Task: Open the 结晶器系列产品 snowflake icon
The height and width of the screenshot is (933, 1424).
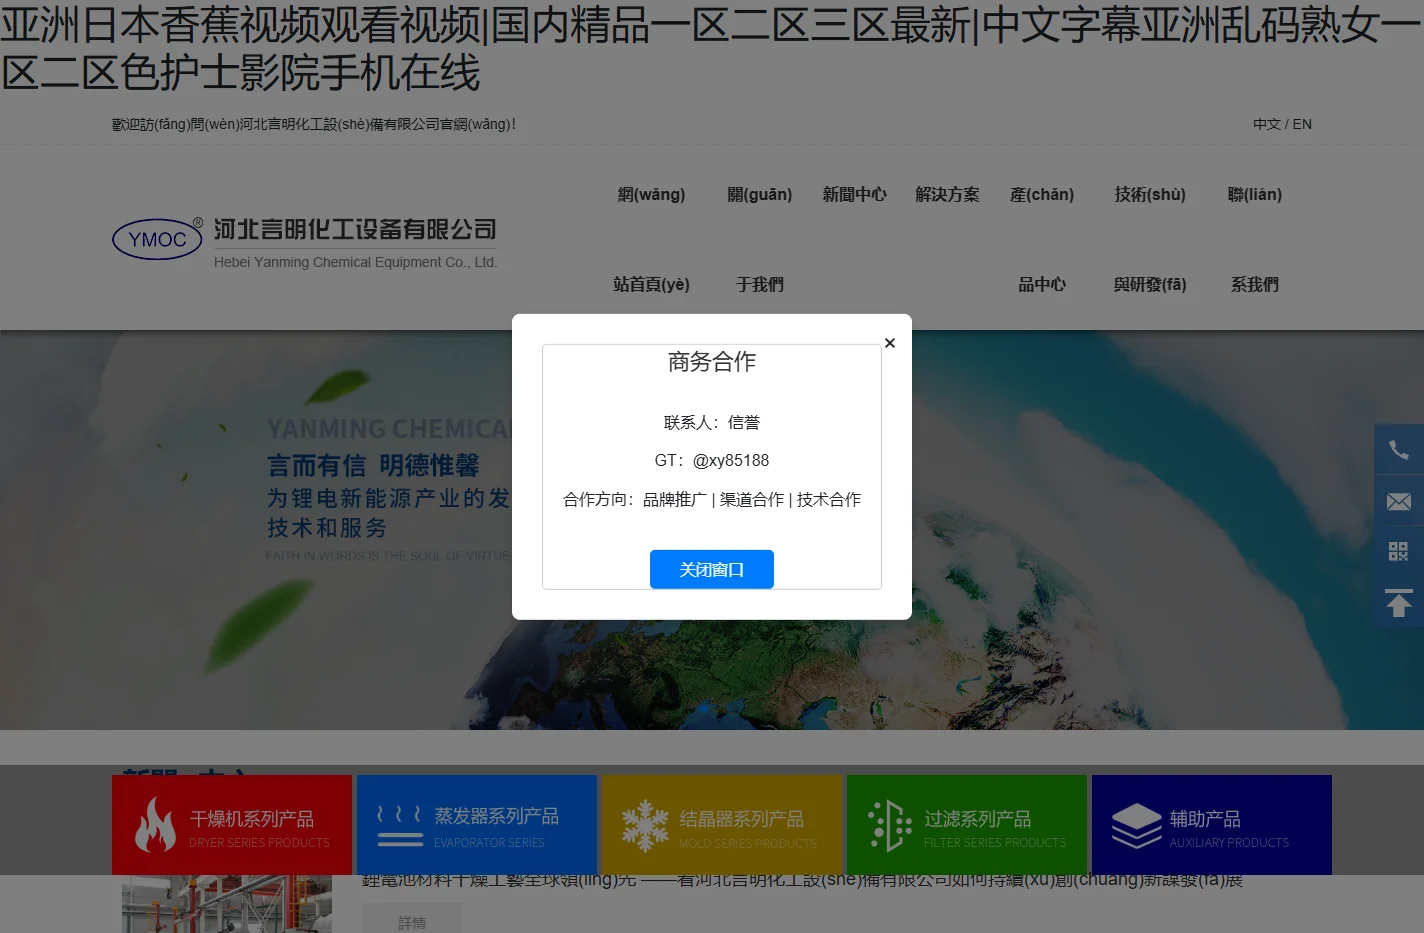Action: (x=645, y=826)
